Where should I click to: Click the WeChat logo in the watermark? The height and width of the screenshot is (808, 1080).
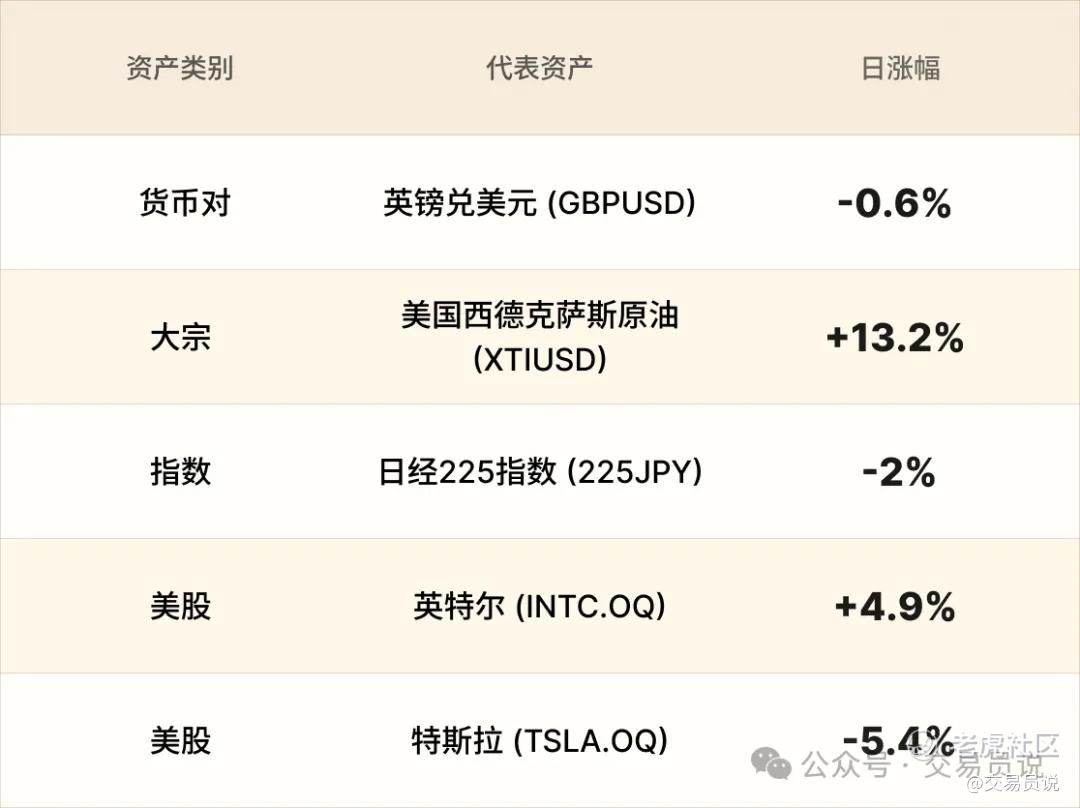[x=771, y=765]
